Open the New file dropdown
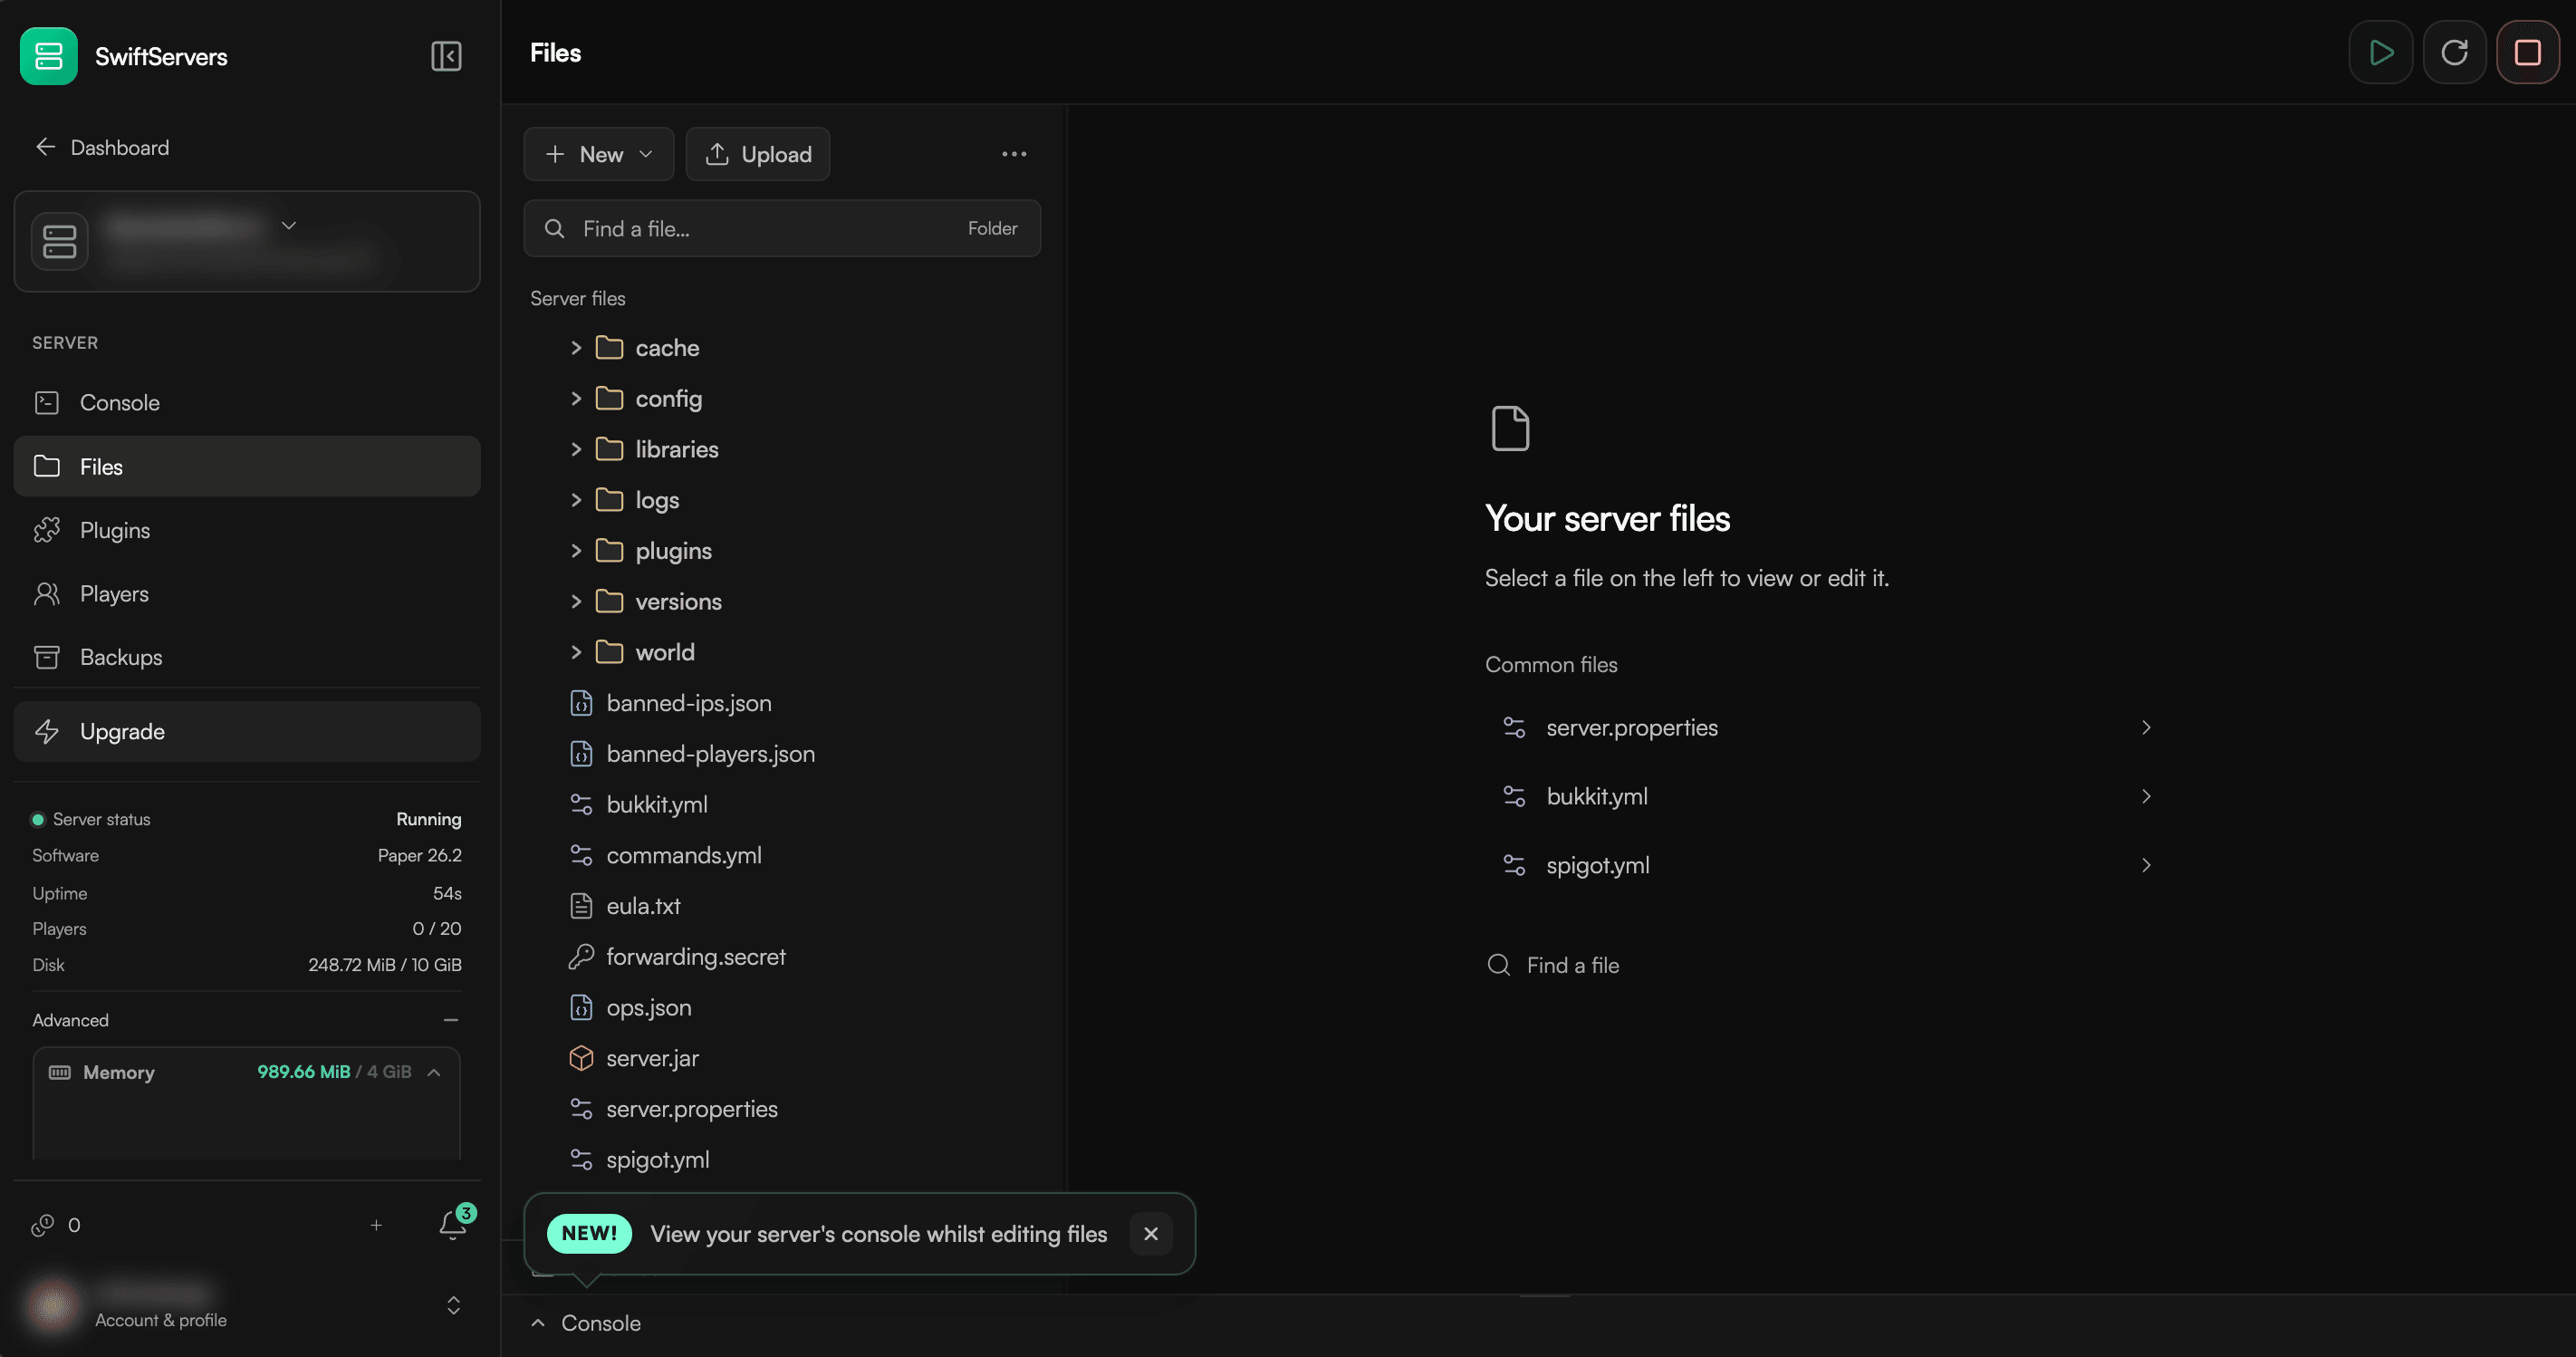This screenshot has width=2576, height=1357. (x=599, y=154)
